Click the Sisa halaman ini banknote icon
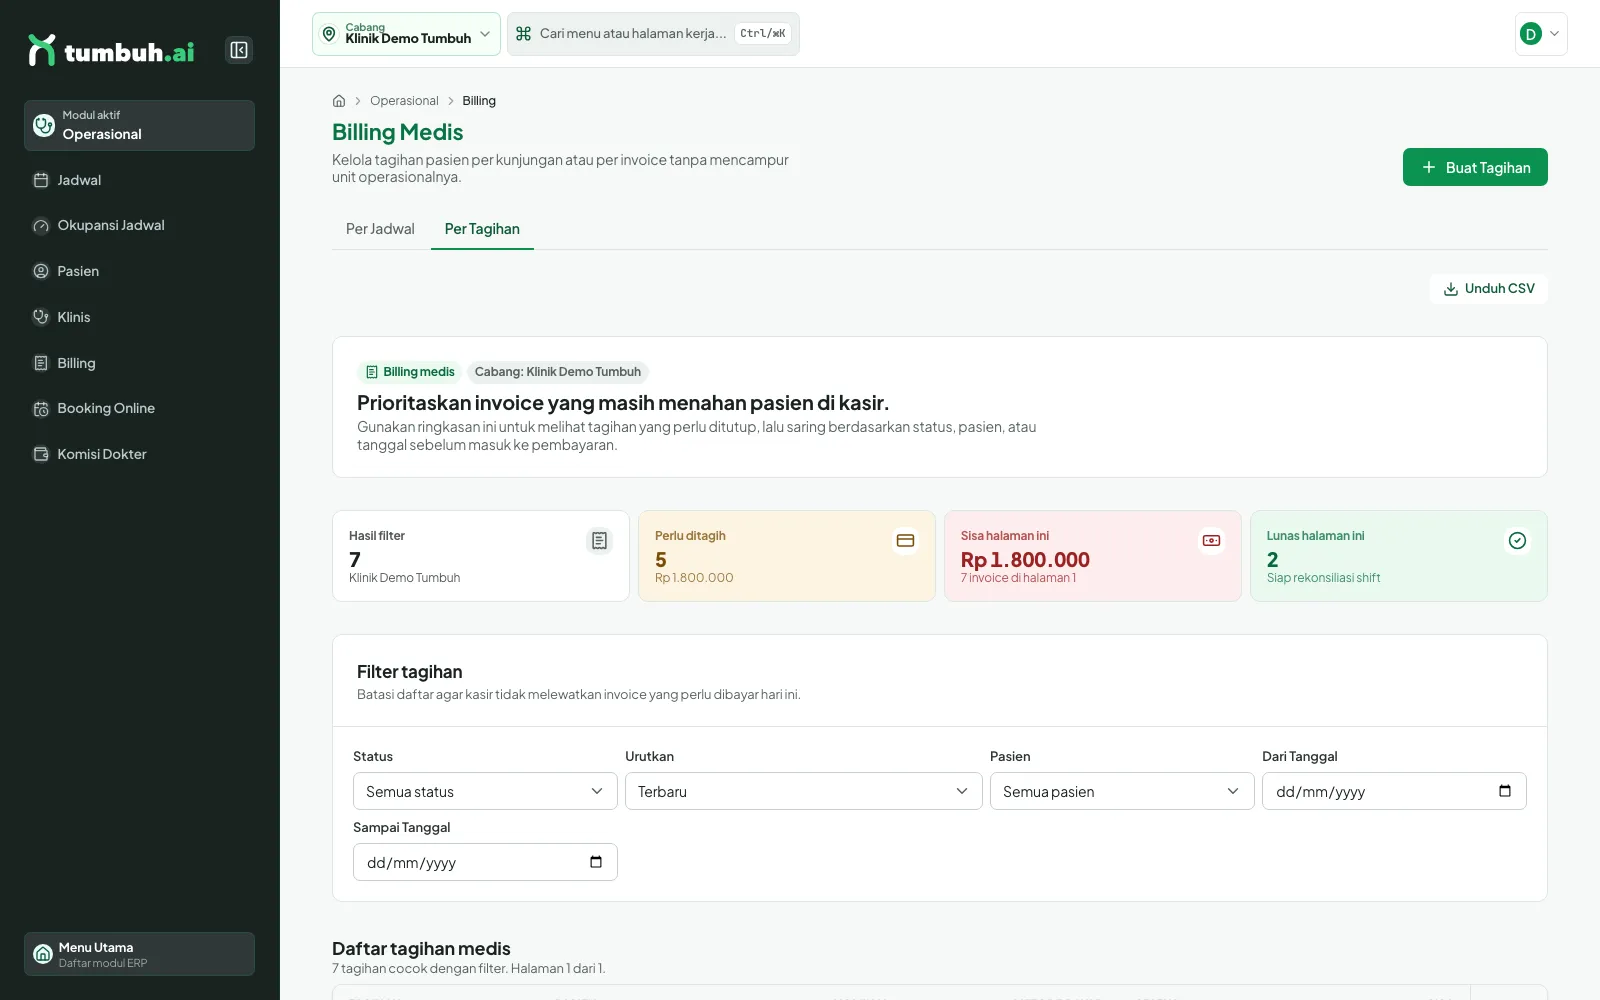 [1211, 541]
